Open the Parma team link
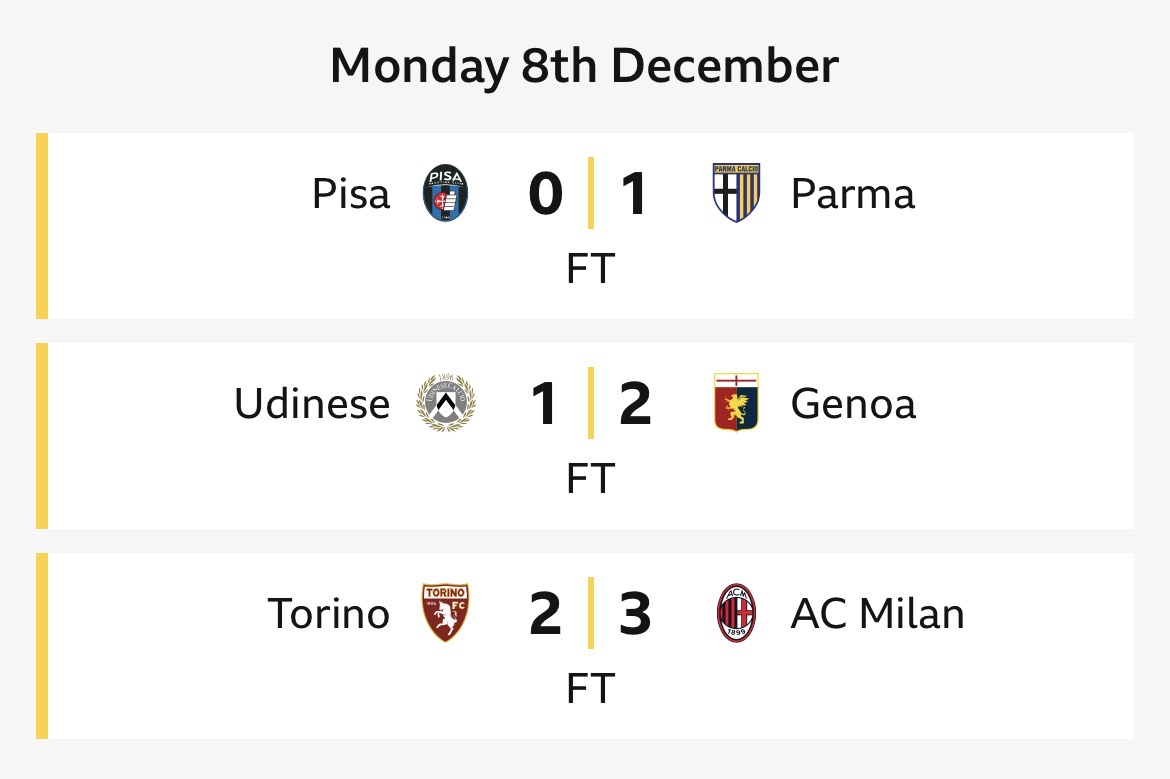Image resolution: width=1170 pixels, height=779 pixels. click(x=852, y=193)
